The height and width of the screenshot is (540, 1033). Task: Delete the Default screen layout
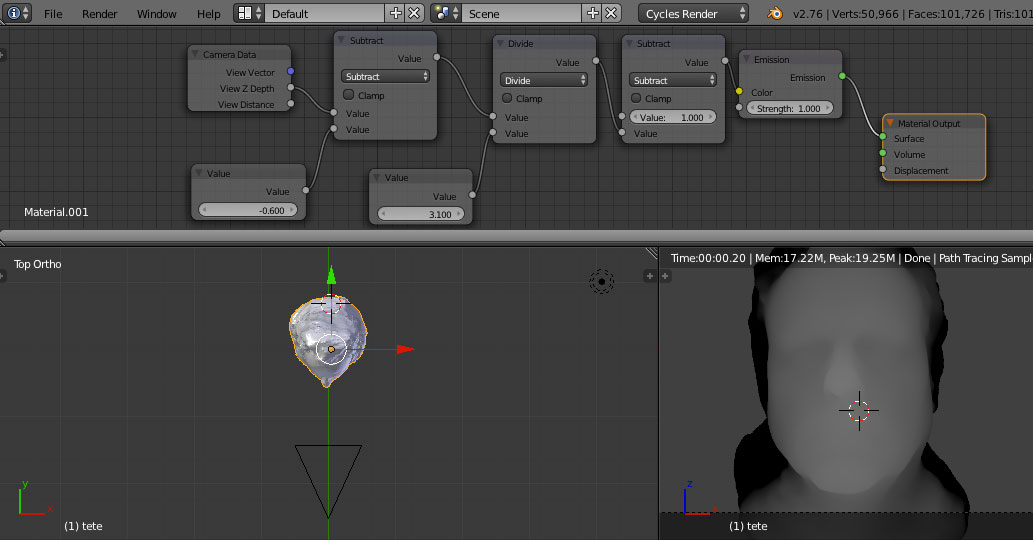click(x=414, y=13)
